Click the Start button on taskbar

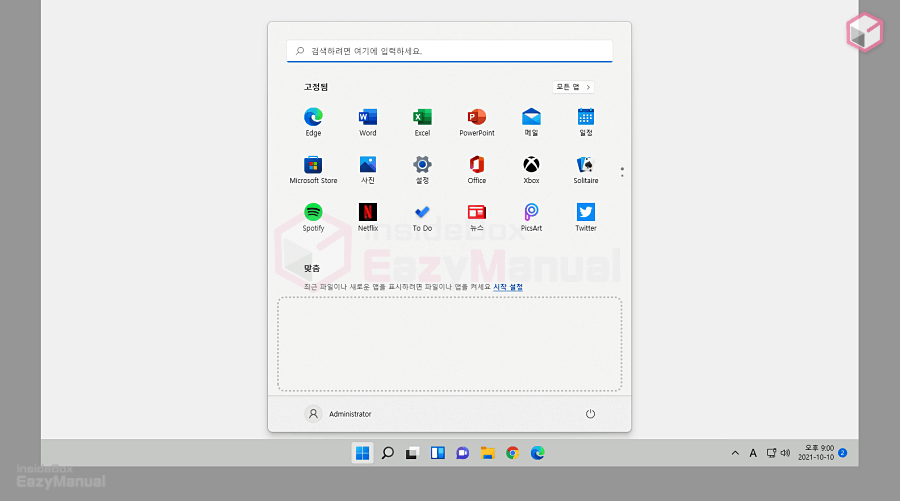point(362,453)
